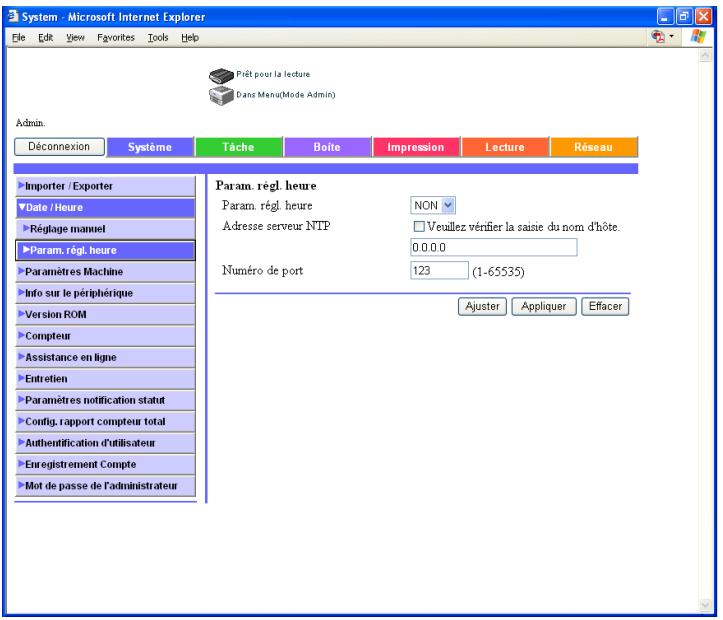This screenshot has height=620, width=723.
Task: Click the Dans Menu(Mode Admin) status text
Action: point(285,94)
